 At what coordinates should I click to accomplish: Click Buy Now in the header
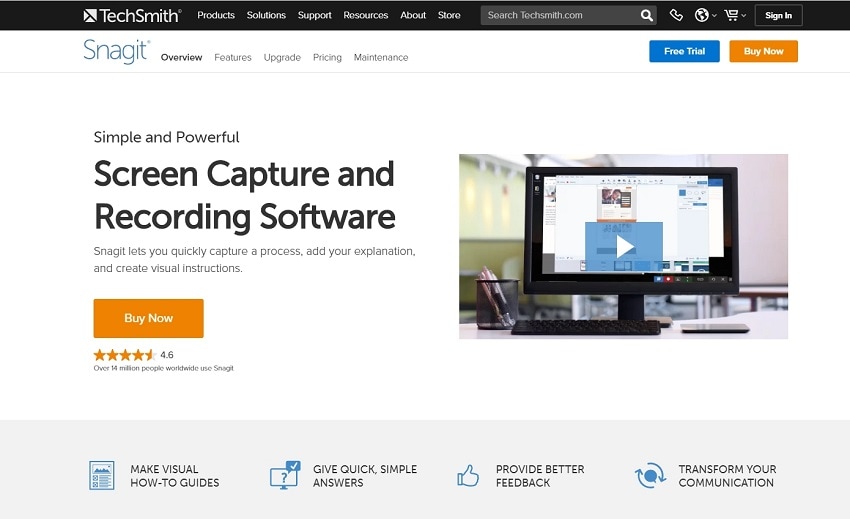coord(763,51)
